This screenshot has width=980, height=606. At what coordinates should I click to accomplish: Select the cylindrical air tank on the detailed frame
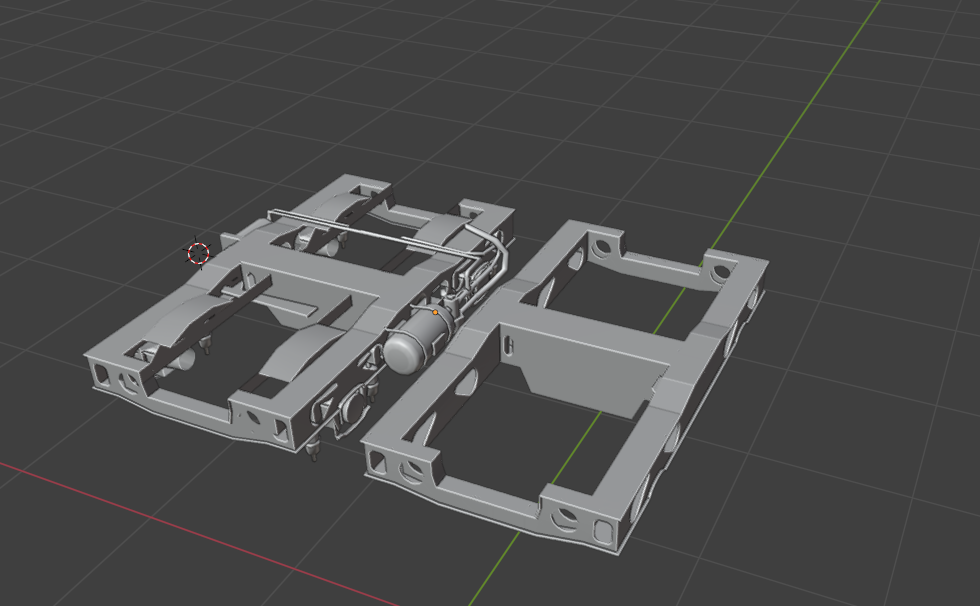[x=417, y=341]
